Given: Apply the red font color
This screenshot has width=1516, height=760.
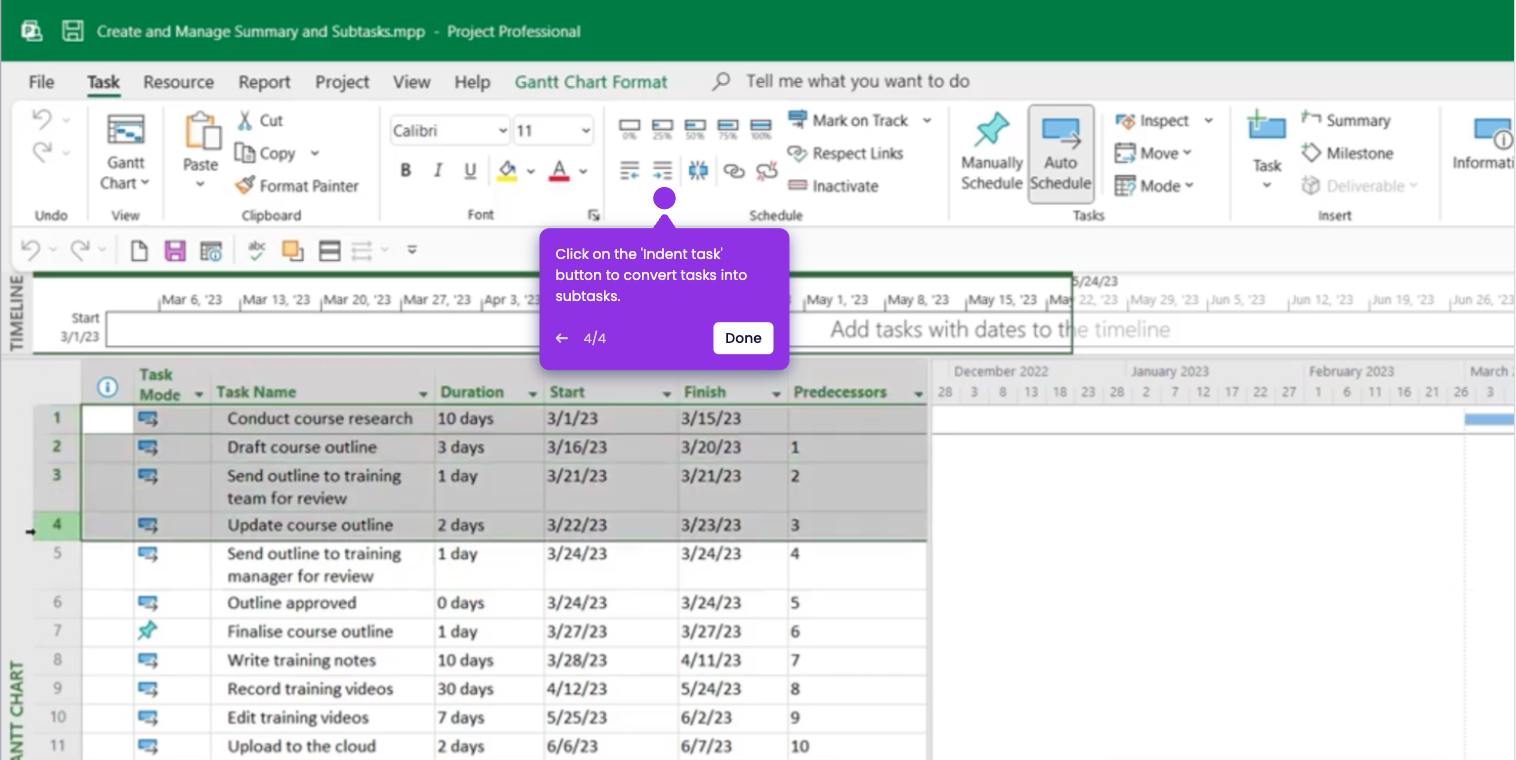Looking at the screenshot, I should [559, 171].
